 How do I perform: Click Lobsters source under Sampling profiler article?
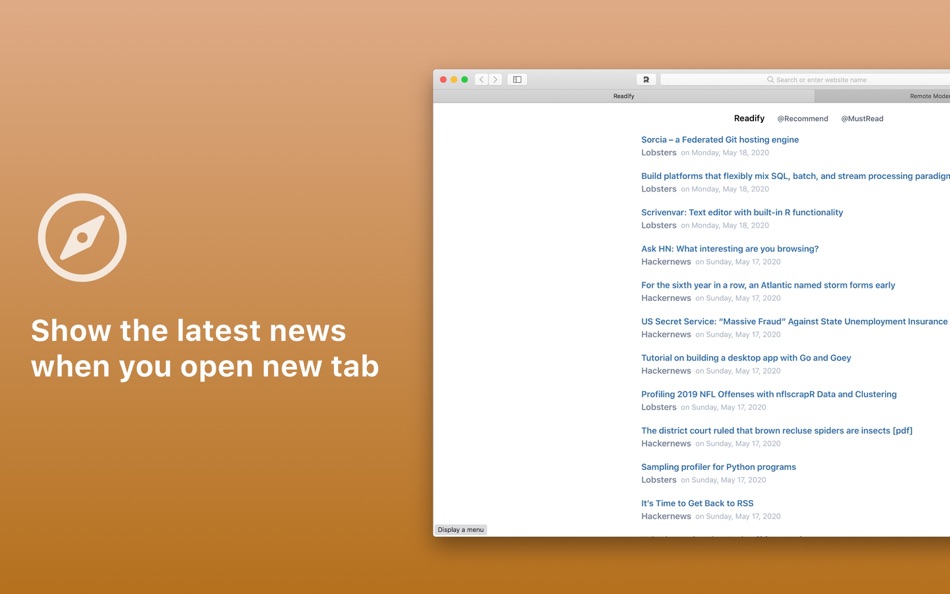659,480
